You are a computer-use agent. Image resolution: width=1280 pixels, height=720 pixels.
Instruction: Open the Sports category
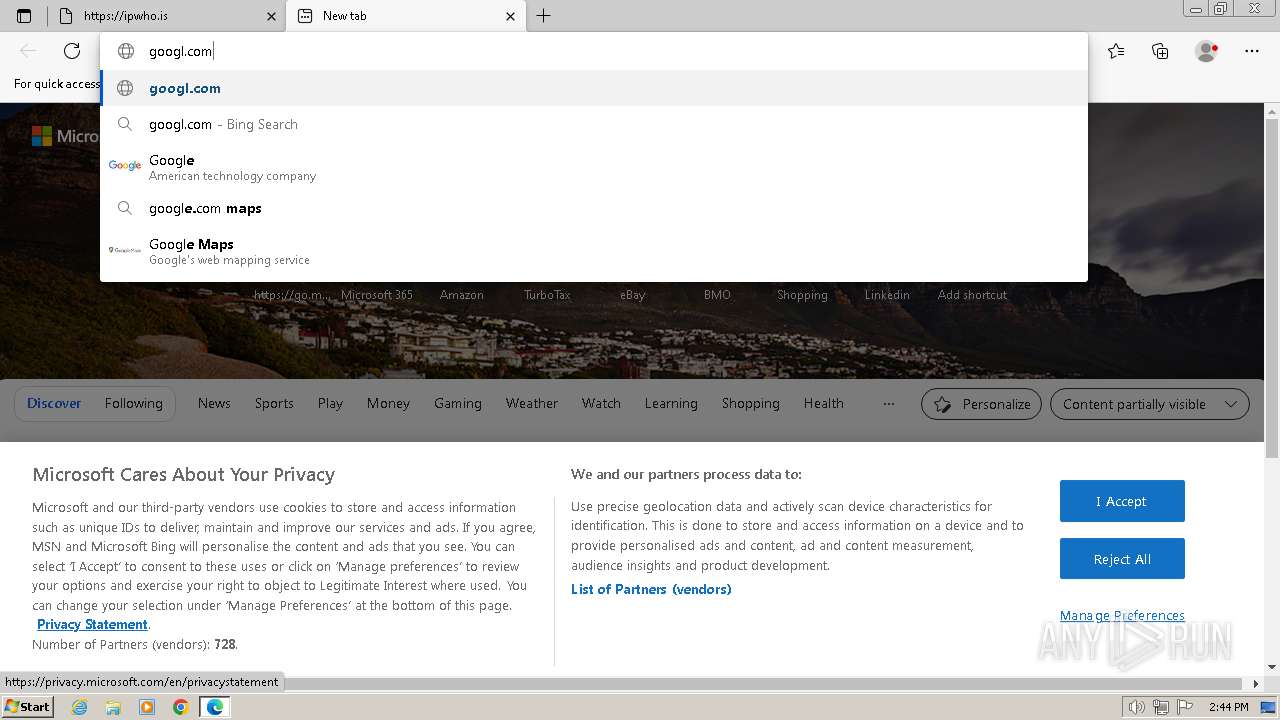coord(274,403)
